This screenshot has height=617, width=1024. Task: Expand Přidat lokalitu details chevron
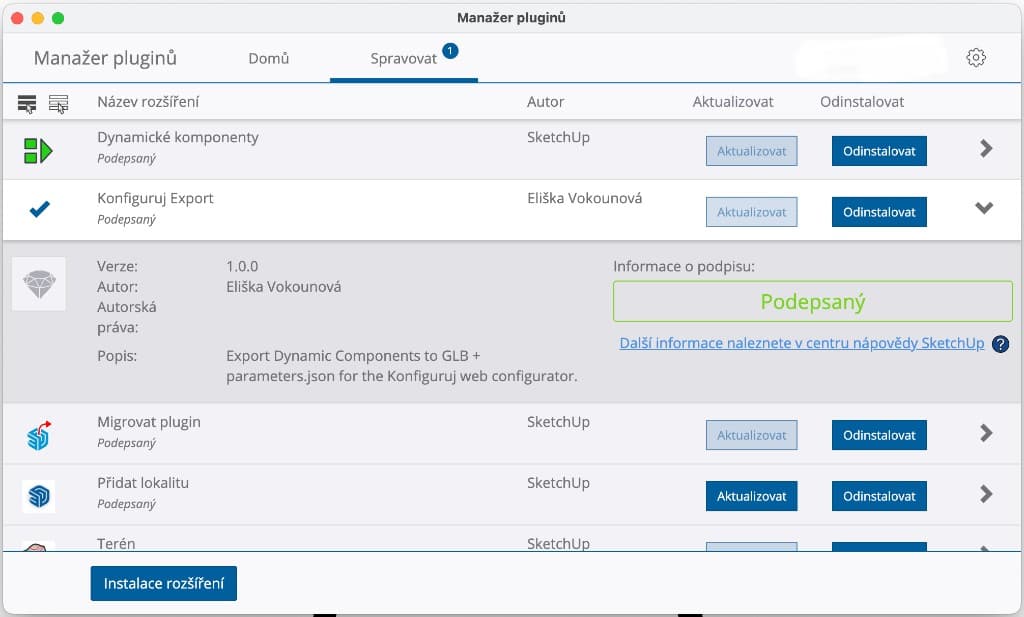(x=986, y=494)
